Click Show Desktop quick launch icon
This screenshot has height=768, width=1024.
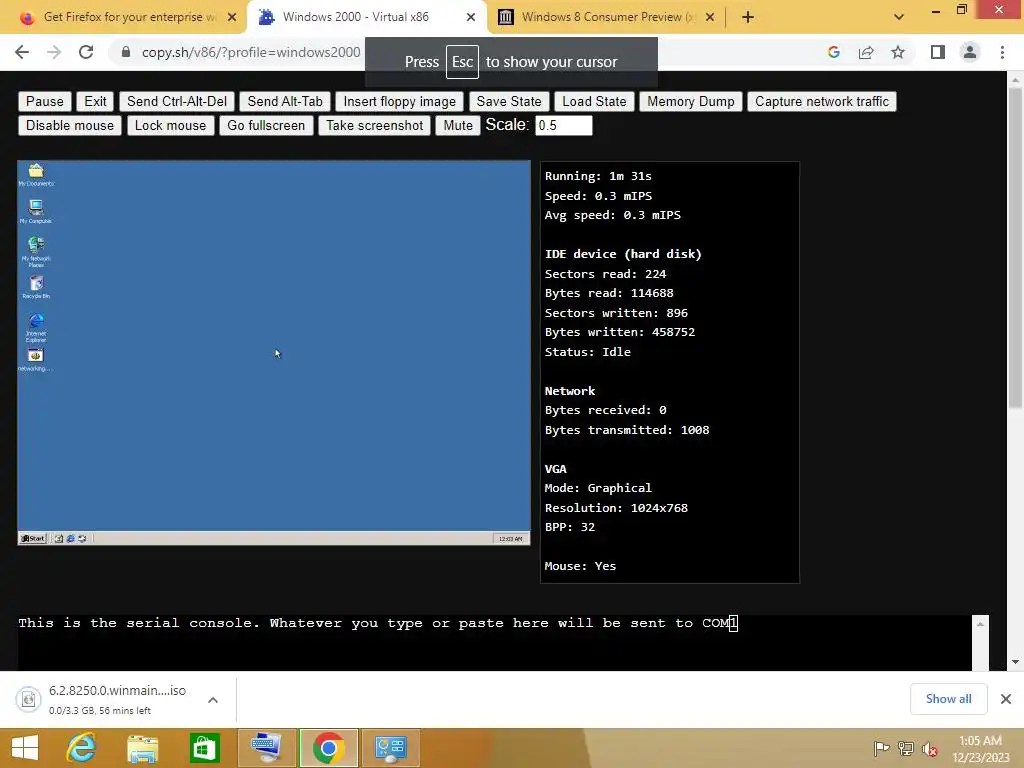[x=59, y=539]
